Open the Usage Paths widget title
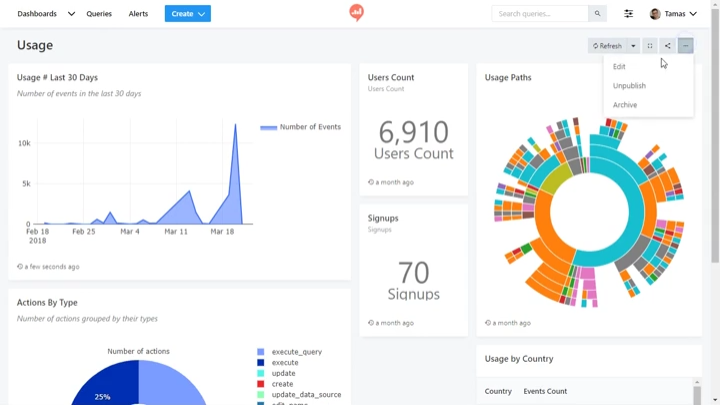This screenshot has width=720, height=405. point(508,78)
